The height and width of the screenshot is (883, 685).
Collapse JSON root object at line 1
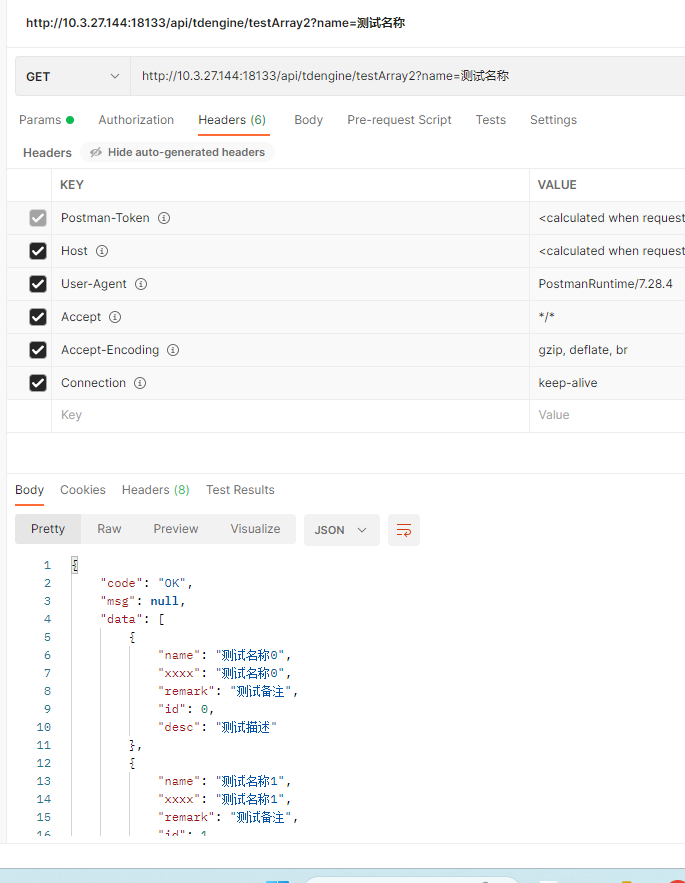coord(75,565)
